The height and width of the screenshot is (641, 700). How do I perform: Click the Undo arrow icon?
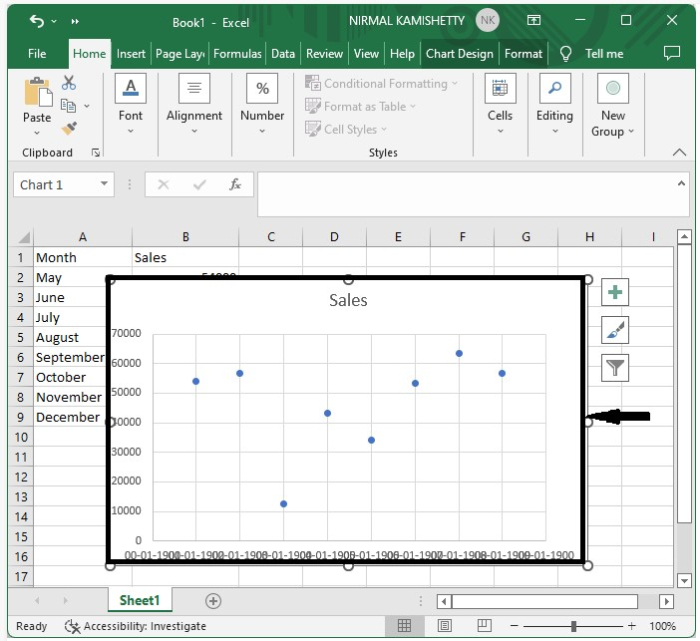tap(37, 21)
